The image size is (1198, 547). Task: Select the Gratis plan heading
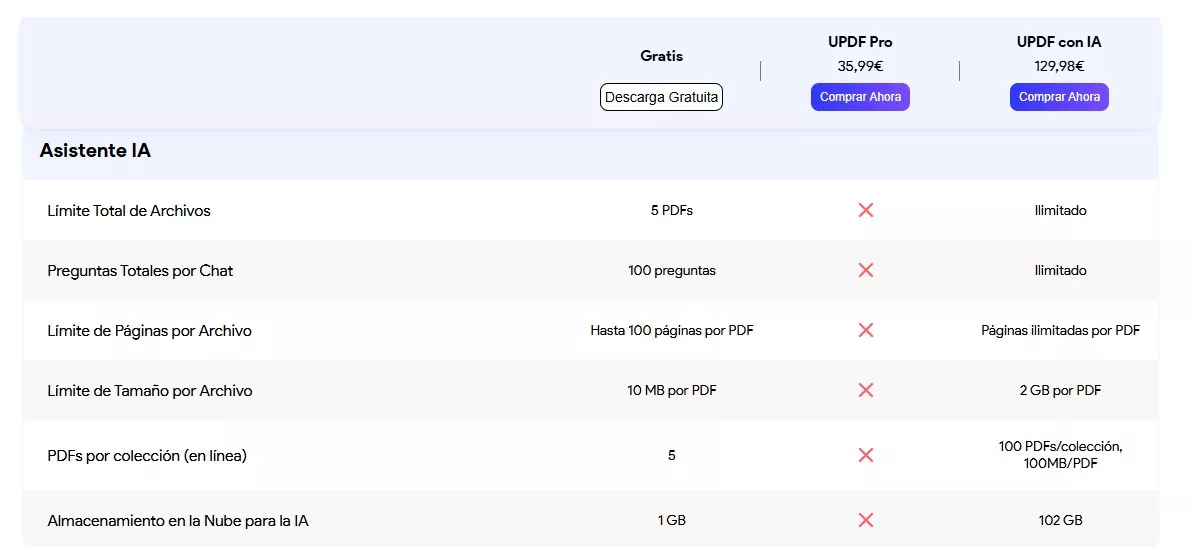[x=662, y=56]
